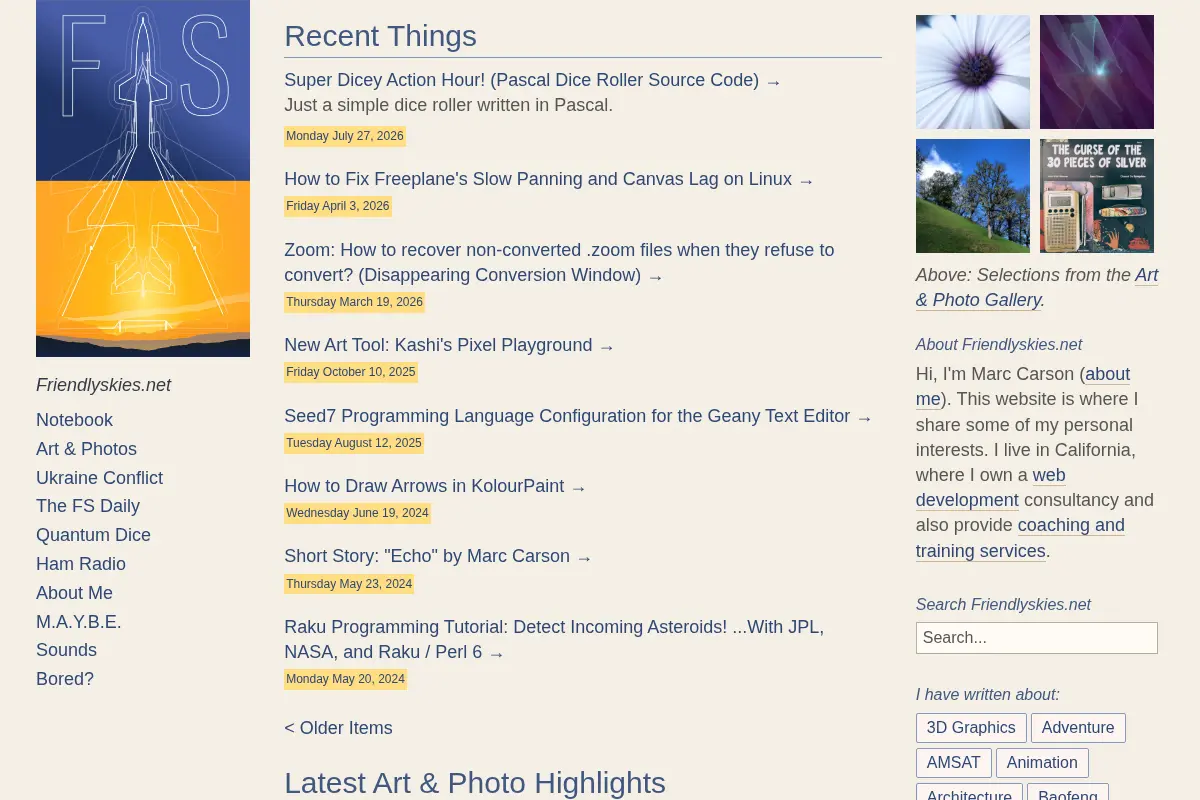Open Super Dicey Action Hour post
The height and width of the screenshot is (800, 1200).
(532, 80)
